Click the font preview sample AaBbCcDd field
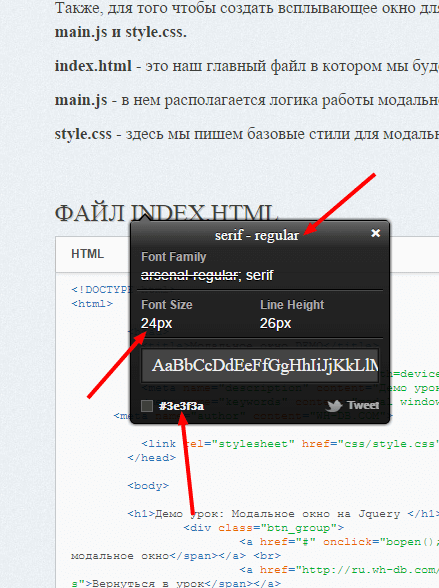Viewport: 439px width, 588px height. (260, 365)
